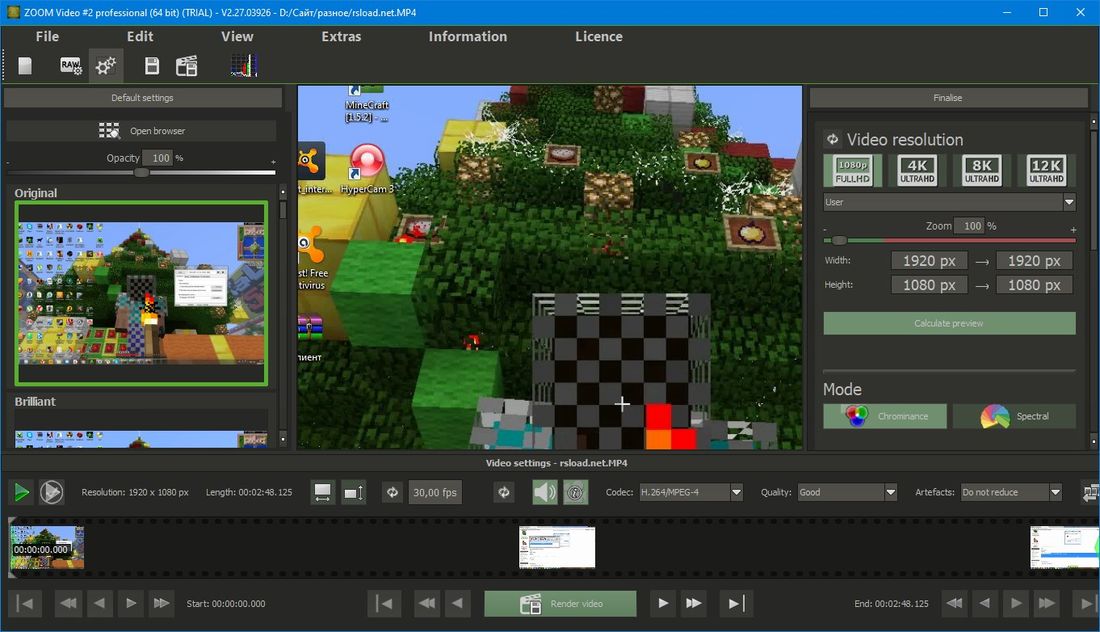Open the Extras menu
Image resolution: width=1100 pixels, height=632 pixels.
pos(341,36)
